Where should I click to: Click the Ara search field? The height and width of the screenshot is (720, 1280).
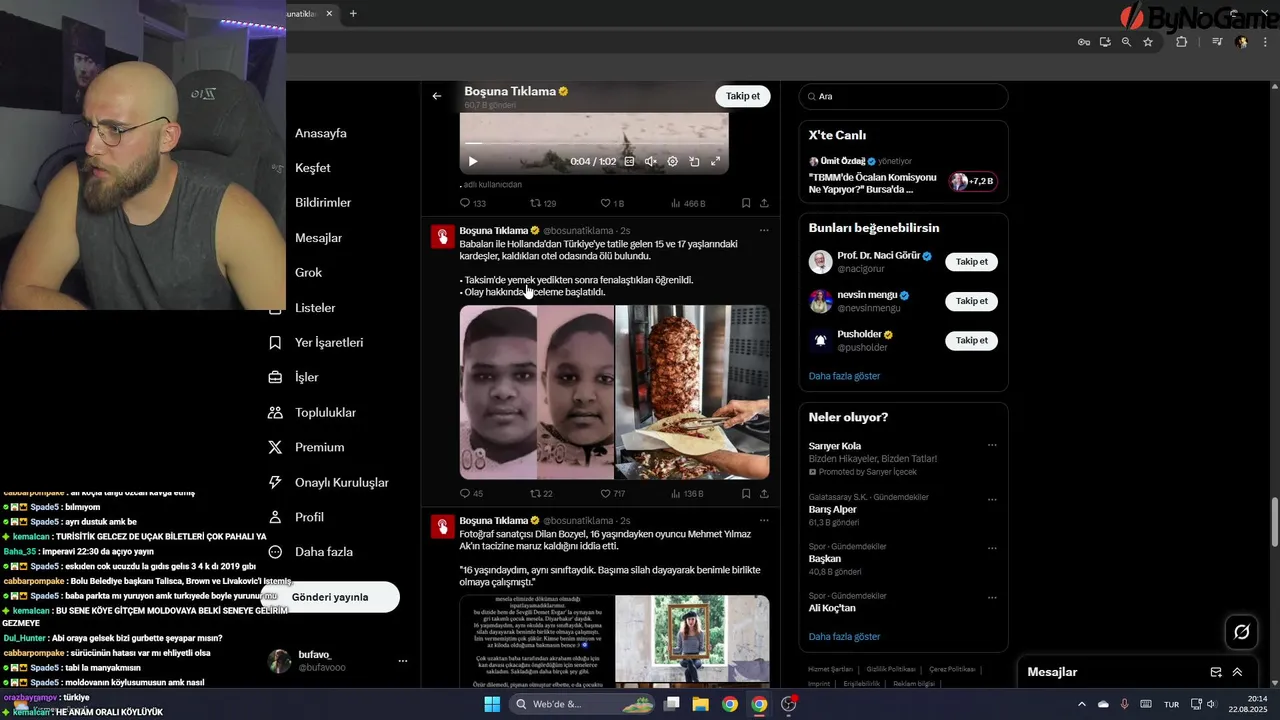click(903, 96)
